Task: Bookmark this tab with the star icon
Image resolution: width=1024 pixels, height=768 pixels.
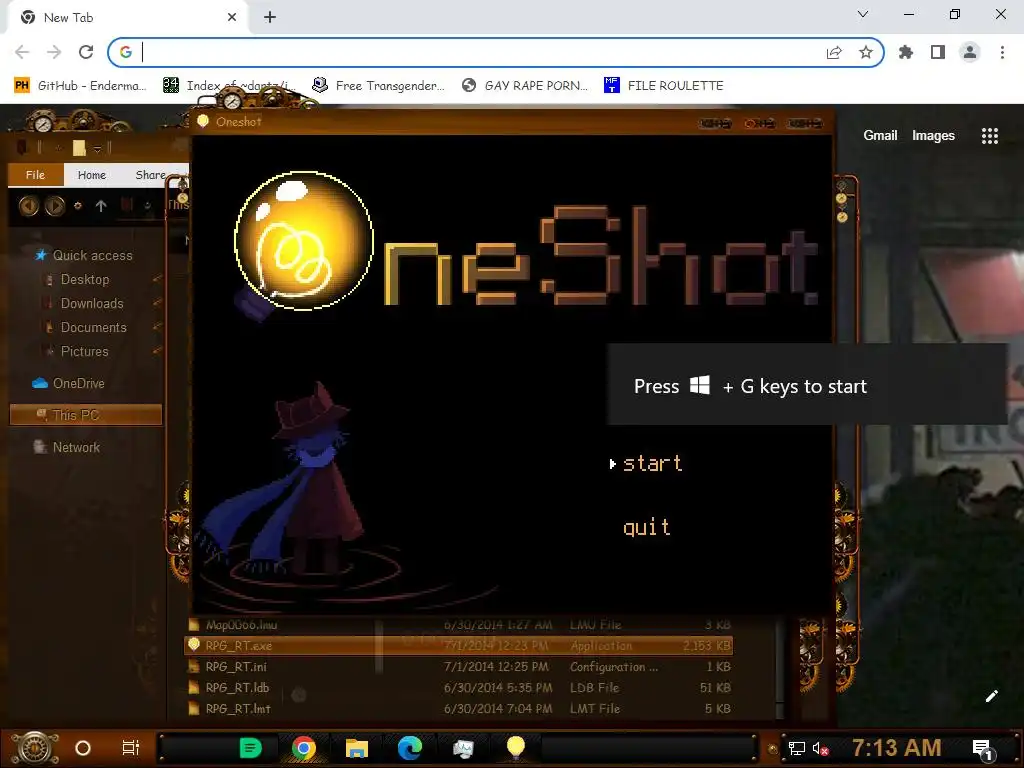Action: [866, 52]
